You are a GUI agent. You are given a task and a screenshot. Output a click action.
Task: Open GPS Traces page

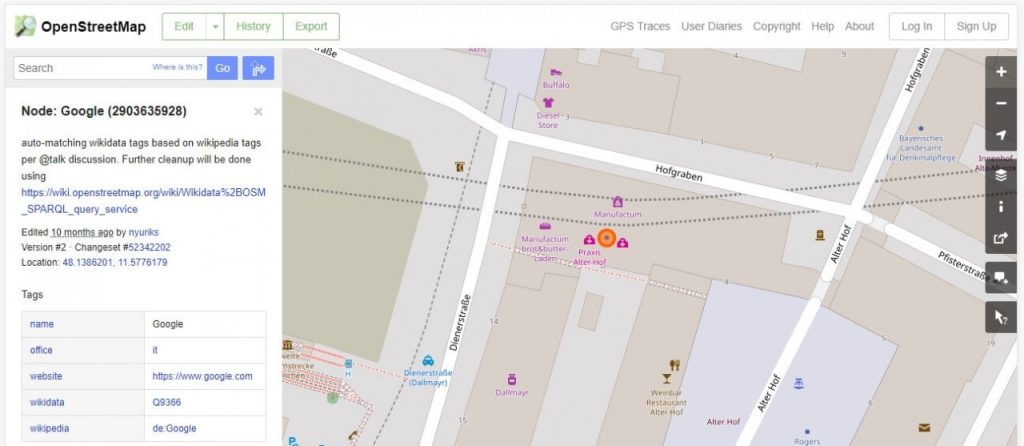(x=640, y=26)
